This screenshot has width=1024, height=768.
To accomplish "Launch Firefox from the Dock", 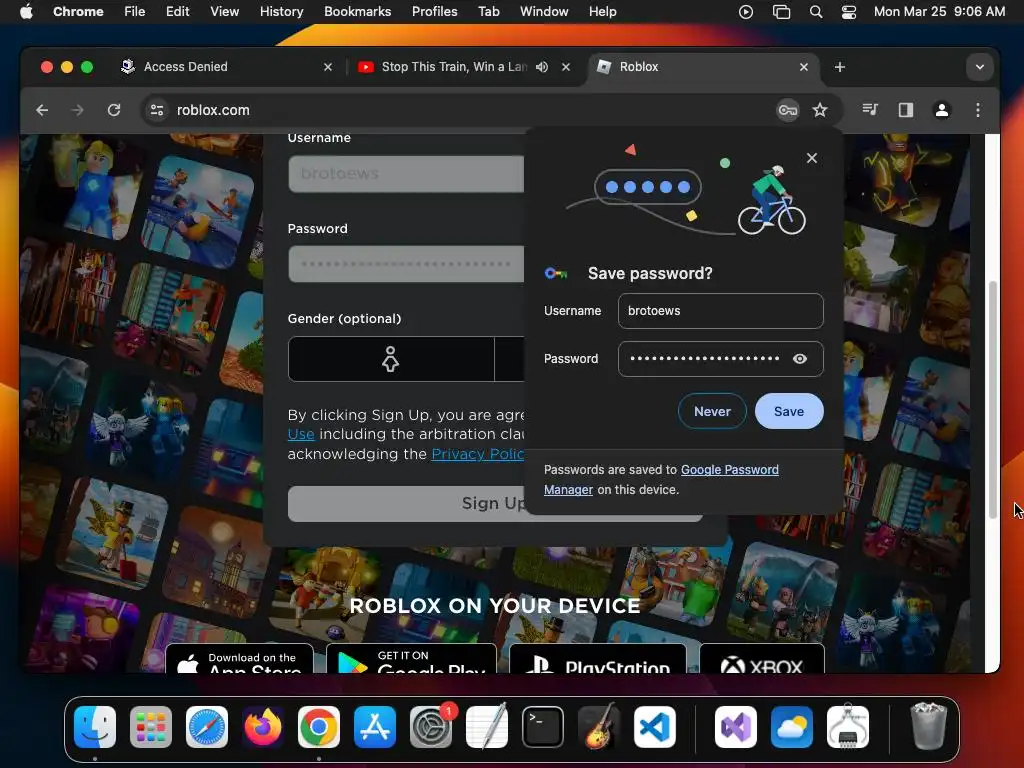I will pos(263,727).
